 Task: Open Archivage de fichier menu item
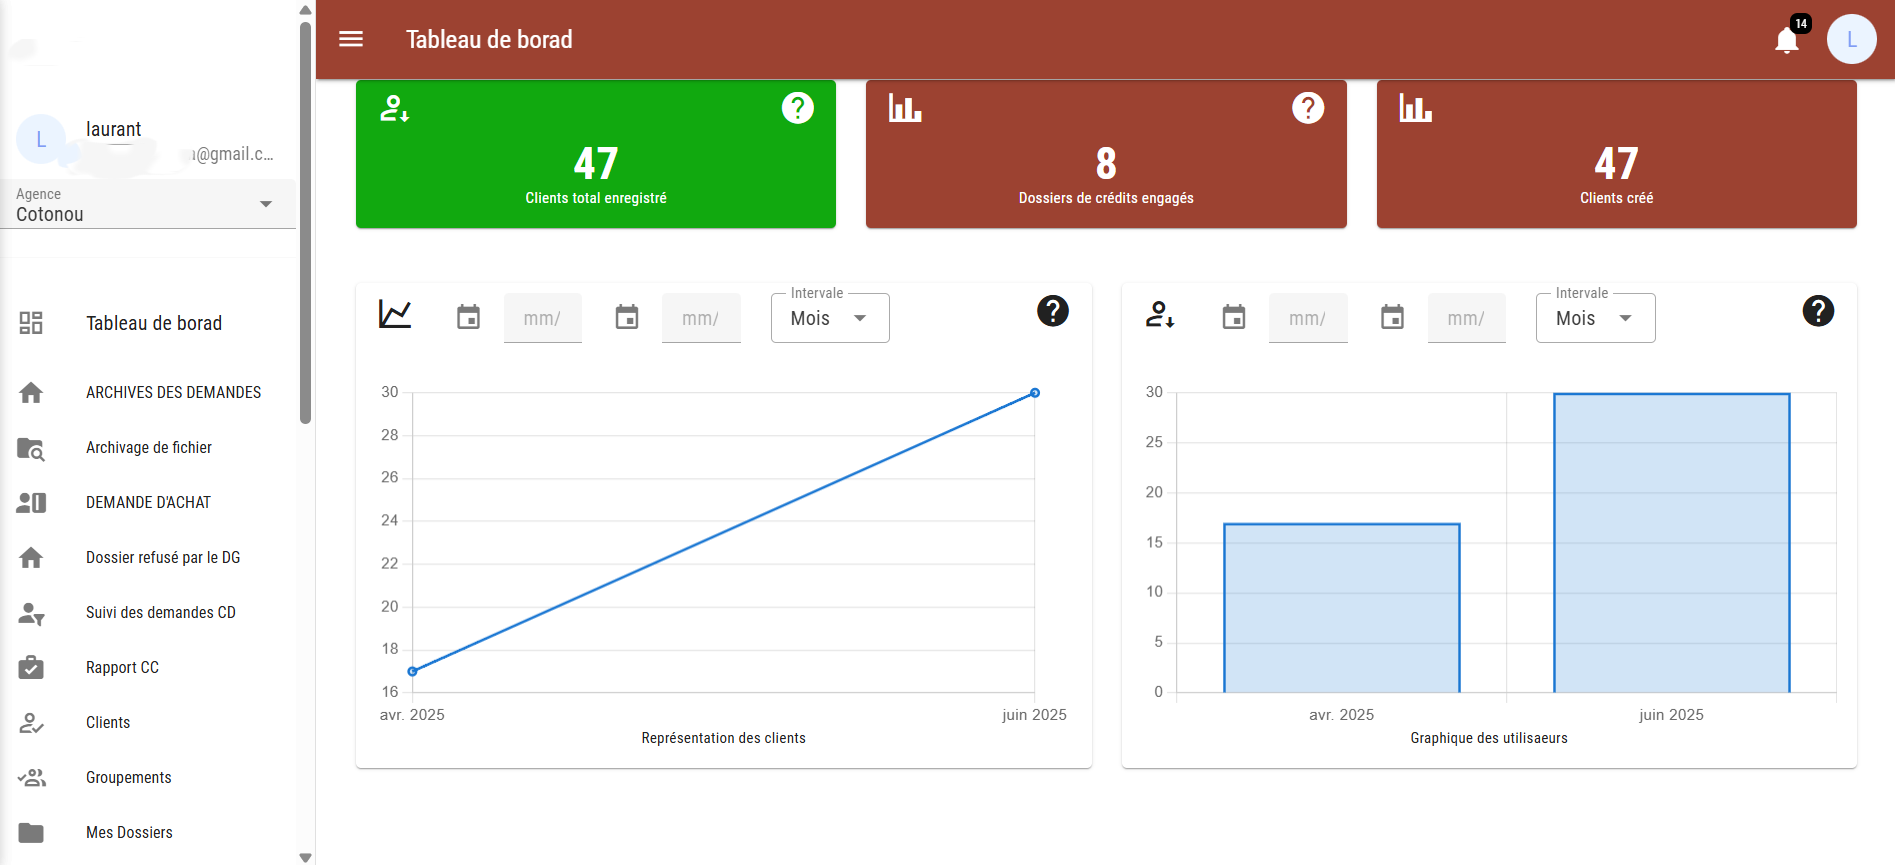(148, 447)
